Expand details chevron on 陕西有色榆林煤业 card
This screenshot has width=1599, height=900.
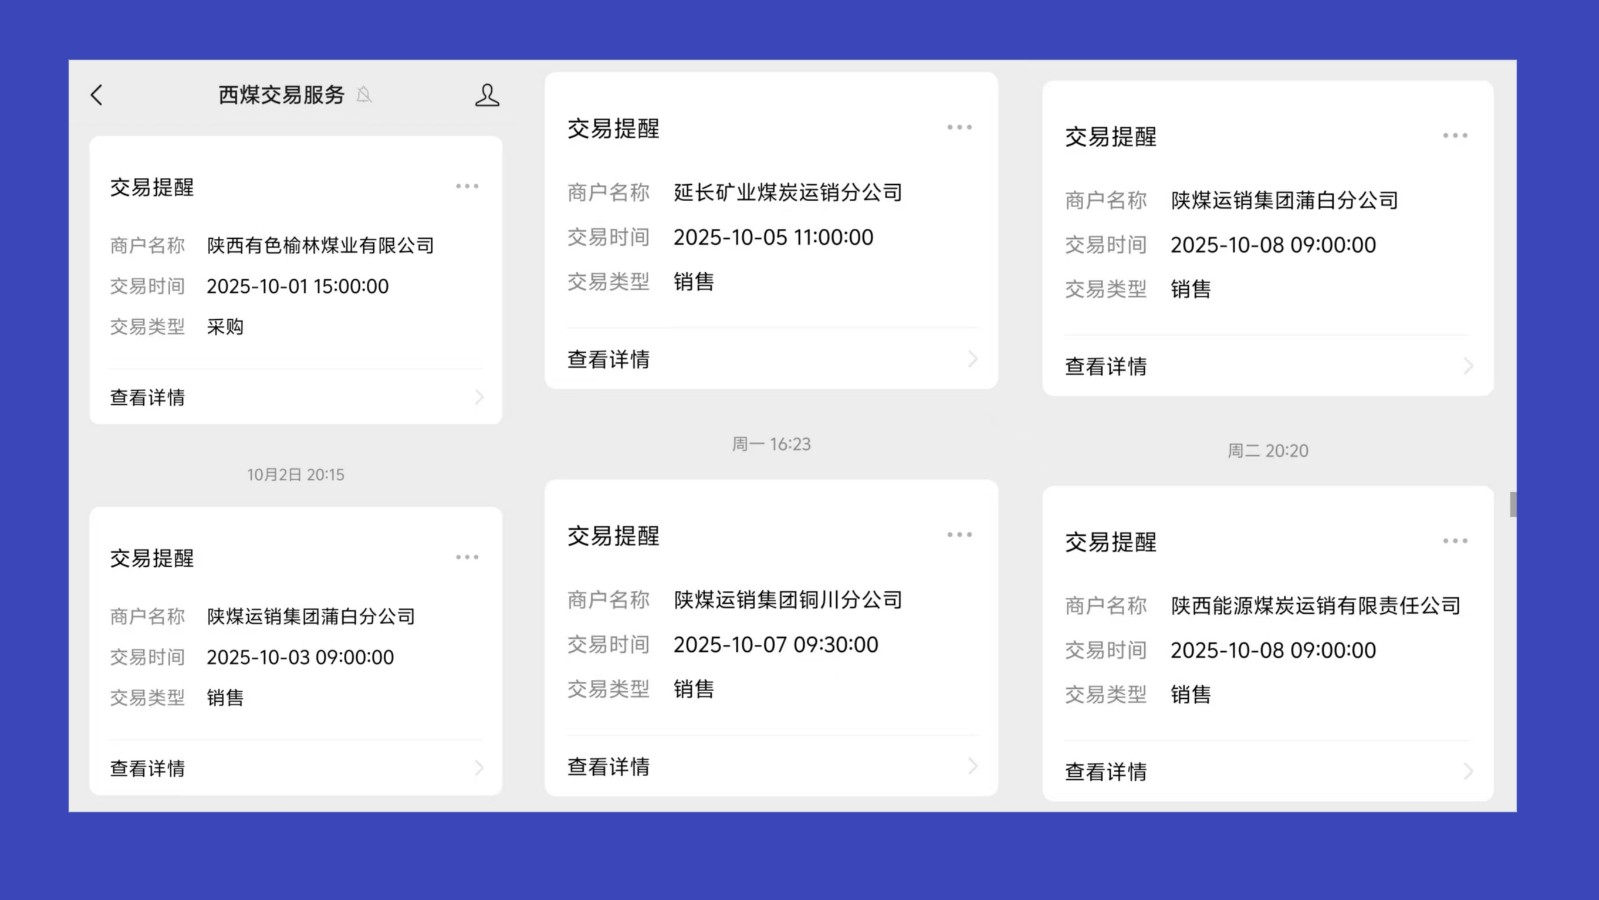(479, 398)
